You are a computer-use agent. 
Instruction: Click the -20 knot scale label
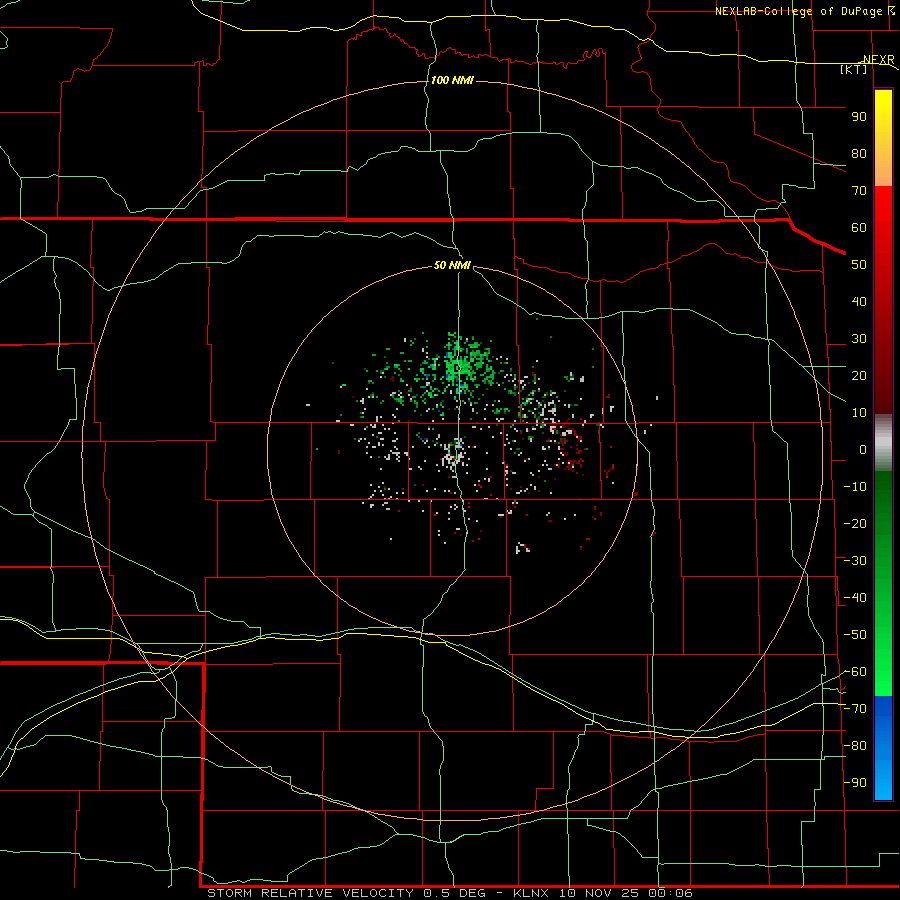coord(855,524)
